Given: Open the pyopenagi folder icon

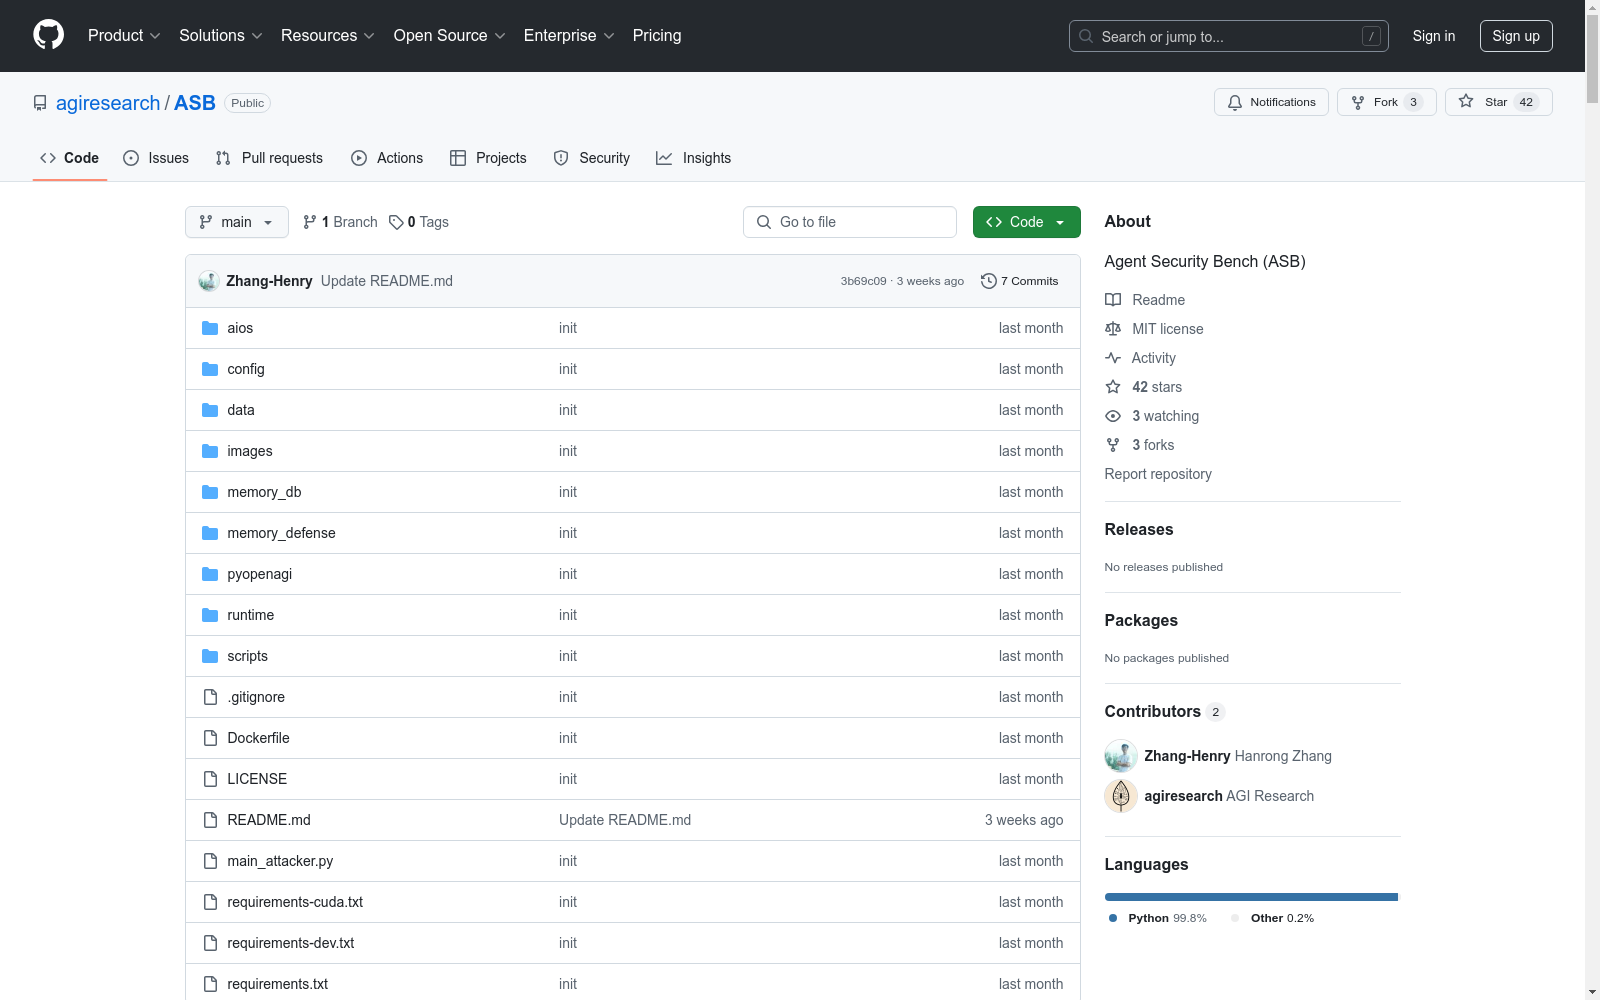Looking at the screenshot, I should pos(210,574).
